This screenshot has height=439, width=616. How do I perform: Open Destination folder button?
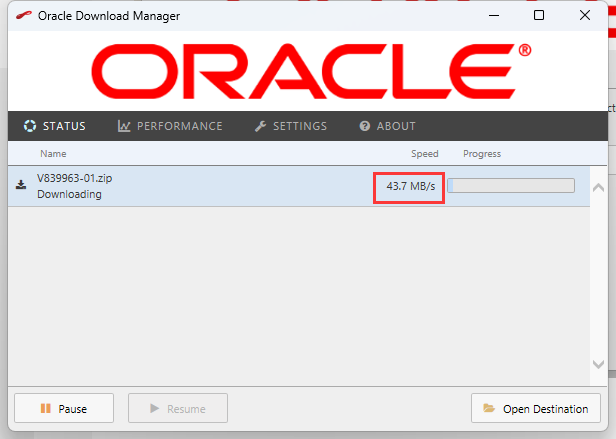point(536,408)
